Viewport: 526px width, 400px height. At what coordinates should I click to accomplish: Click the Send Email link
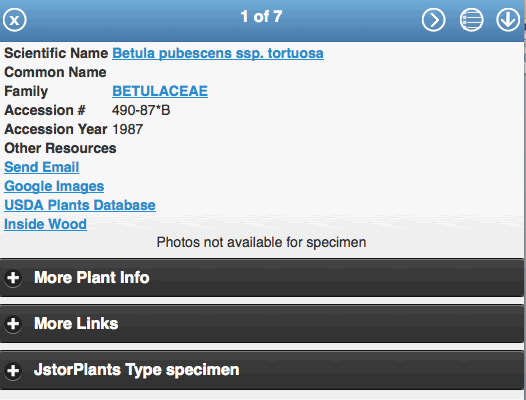(x=42, y=167)
